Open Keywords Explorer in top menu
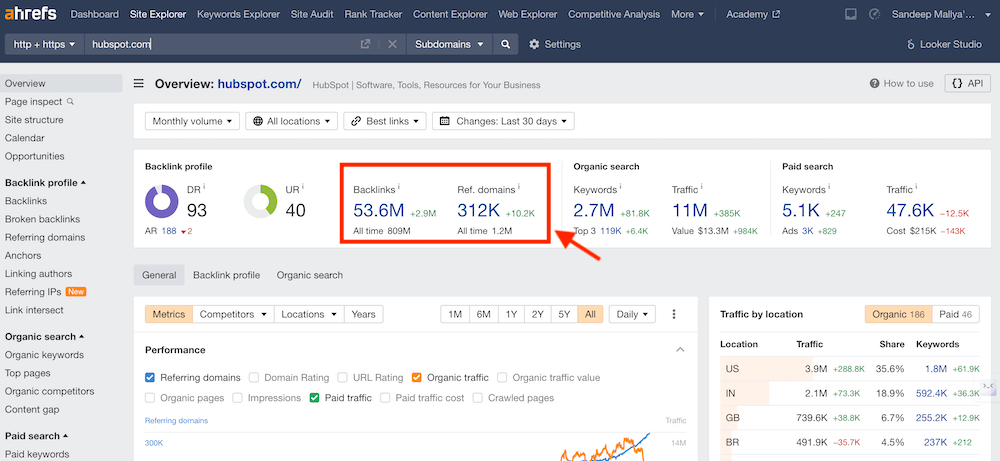Screen dimensions: 1000x461 (239, 15)
